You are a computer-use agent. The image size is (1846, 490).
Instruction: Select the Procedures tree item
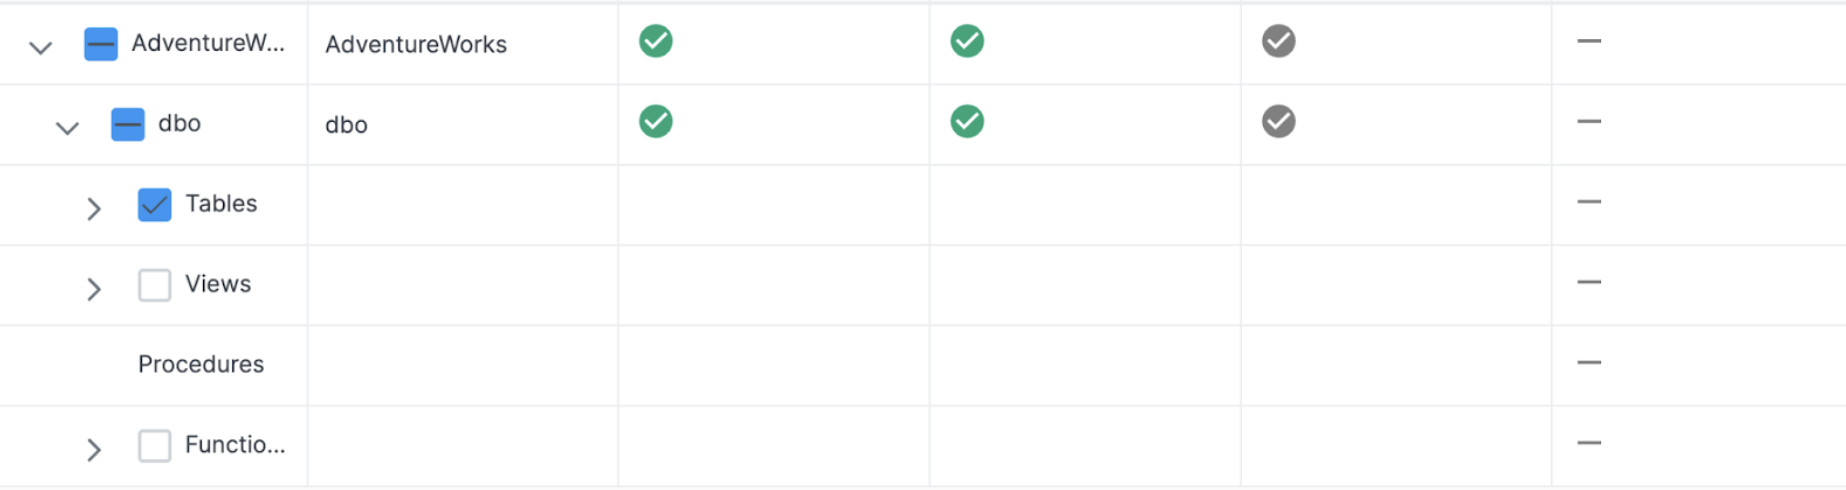(x=201, y=365)
